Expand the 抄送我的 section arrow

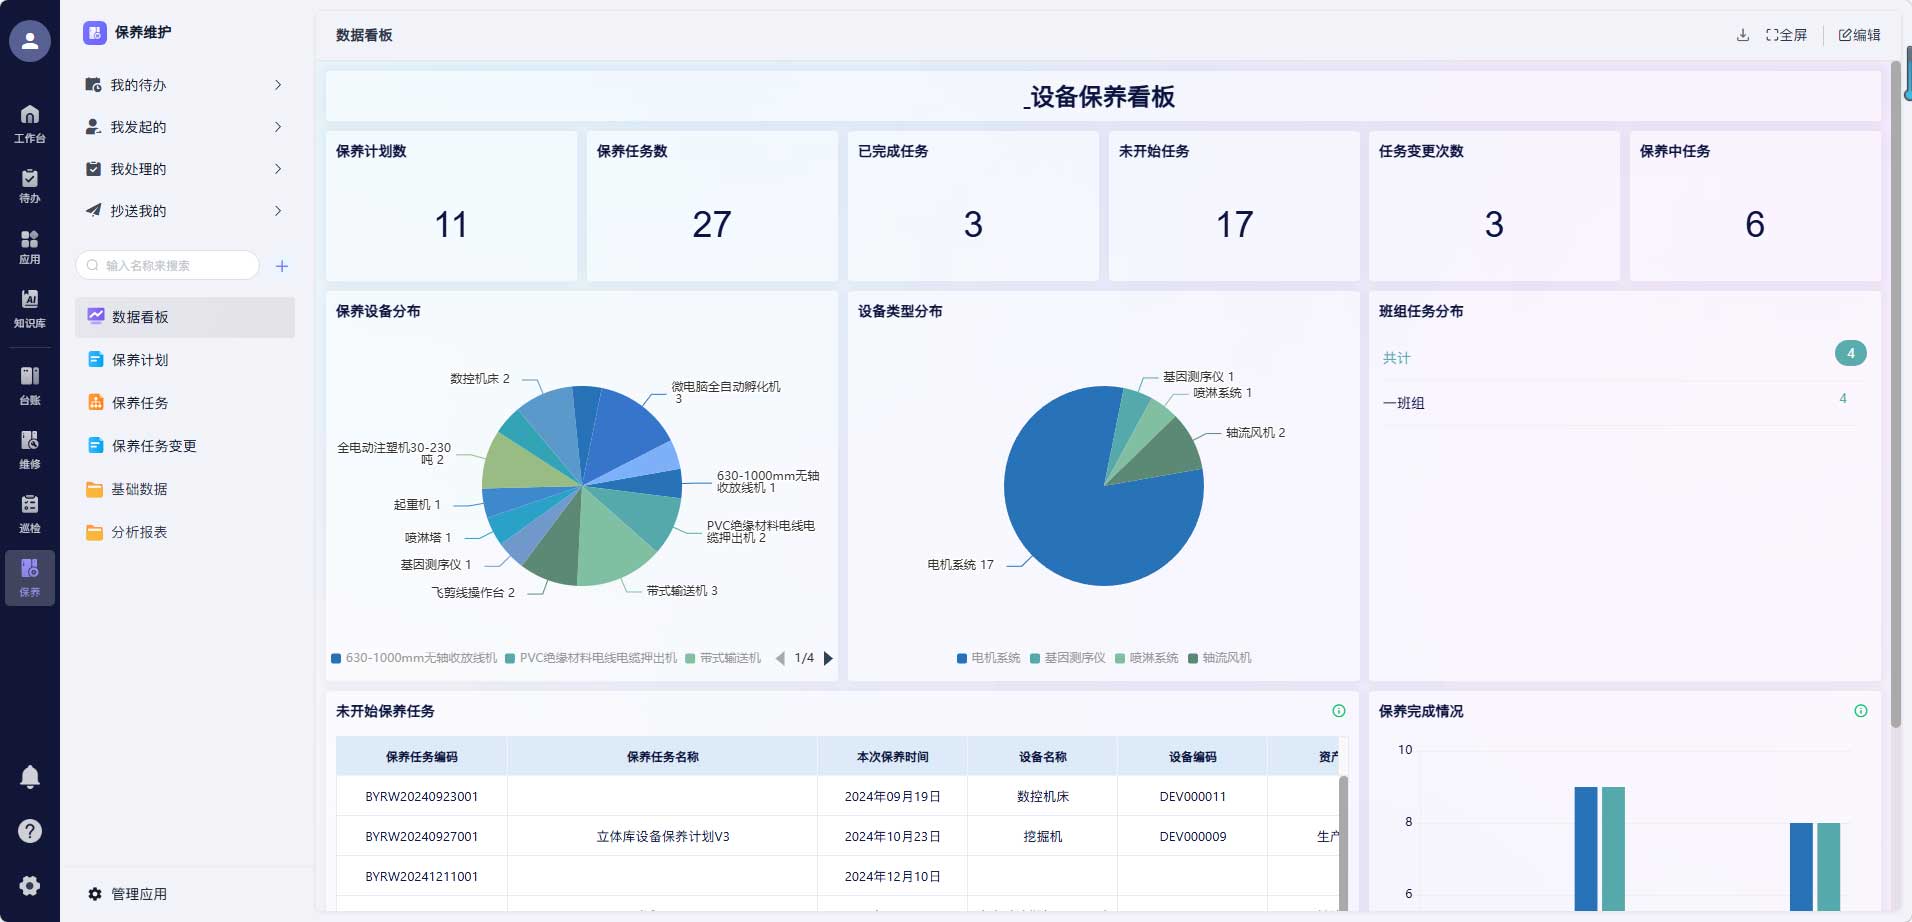pyautogui.click(x=278, y=211)
